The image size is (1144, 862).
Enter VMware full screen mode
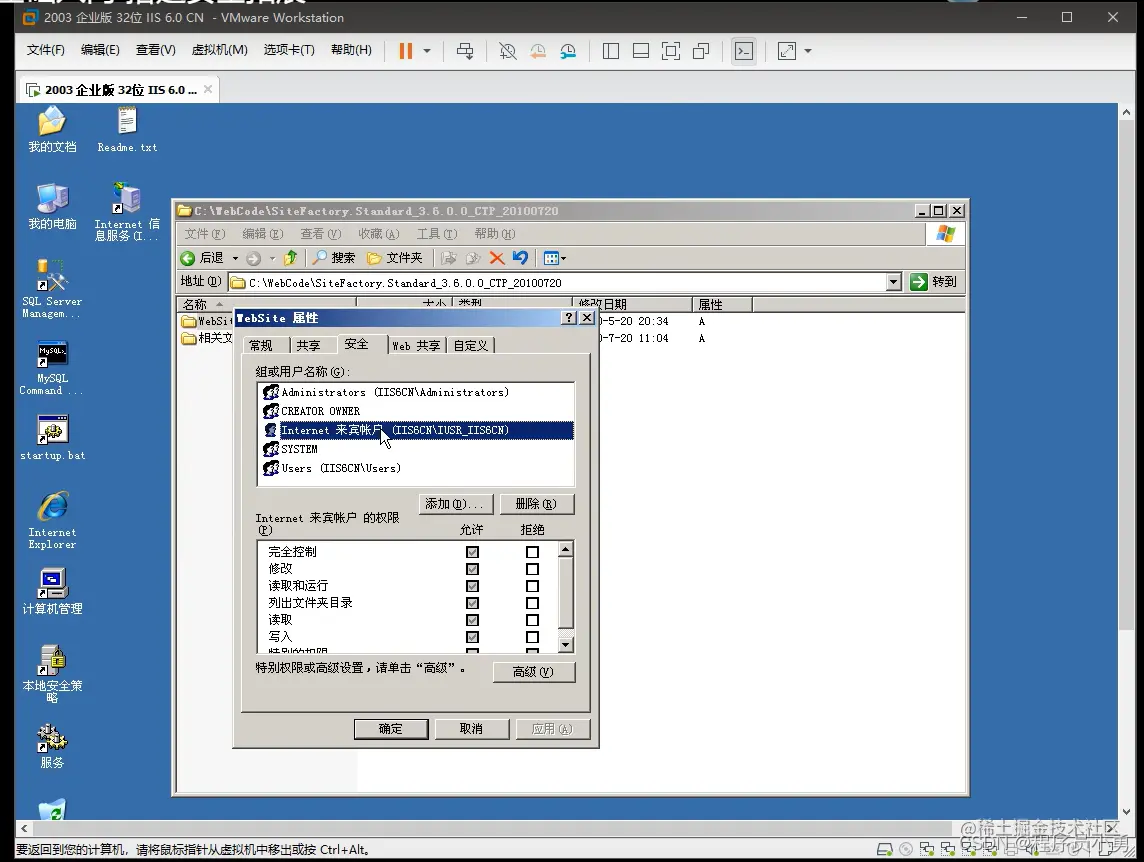click(x=670, y=51)
